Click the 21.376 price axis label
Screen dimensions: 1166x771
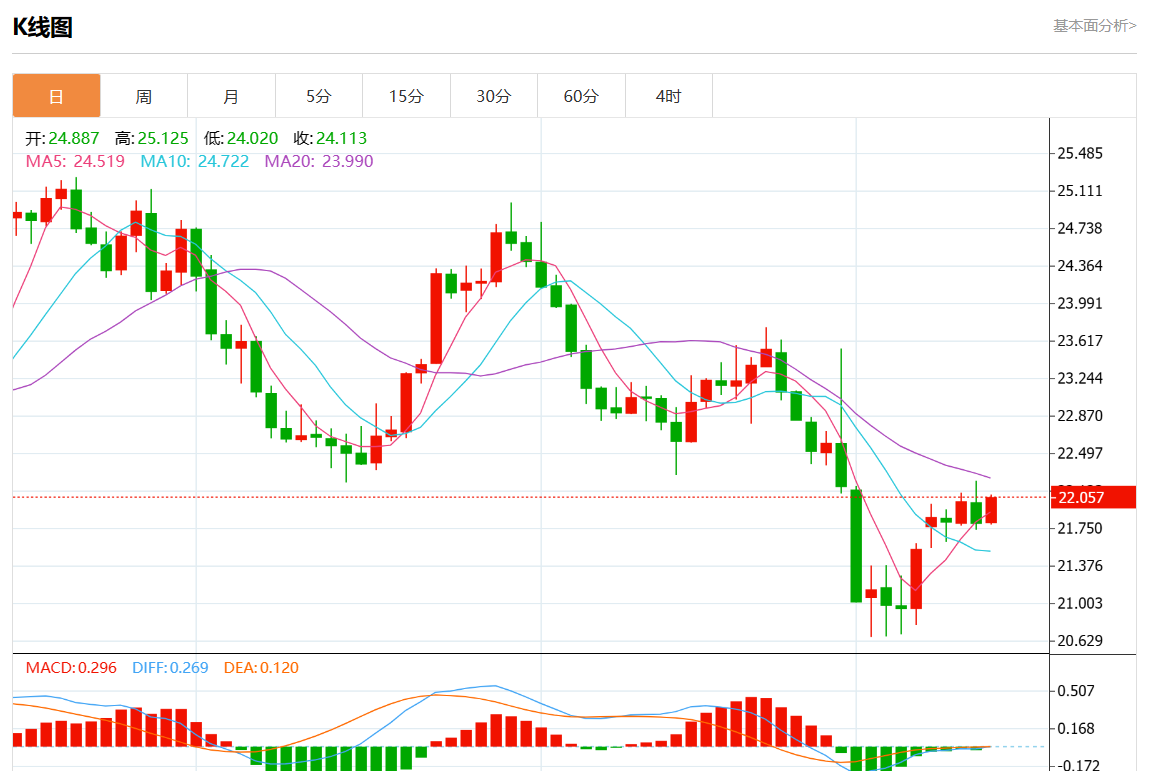tap(1080, 566)
